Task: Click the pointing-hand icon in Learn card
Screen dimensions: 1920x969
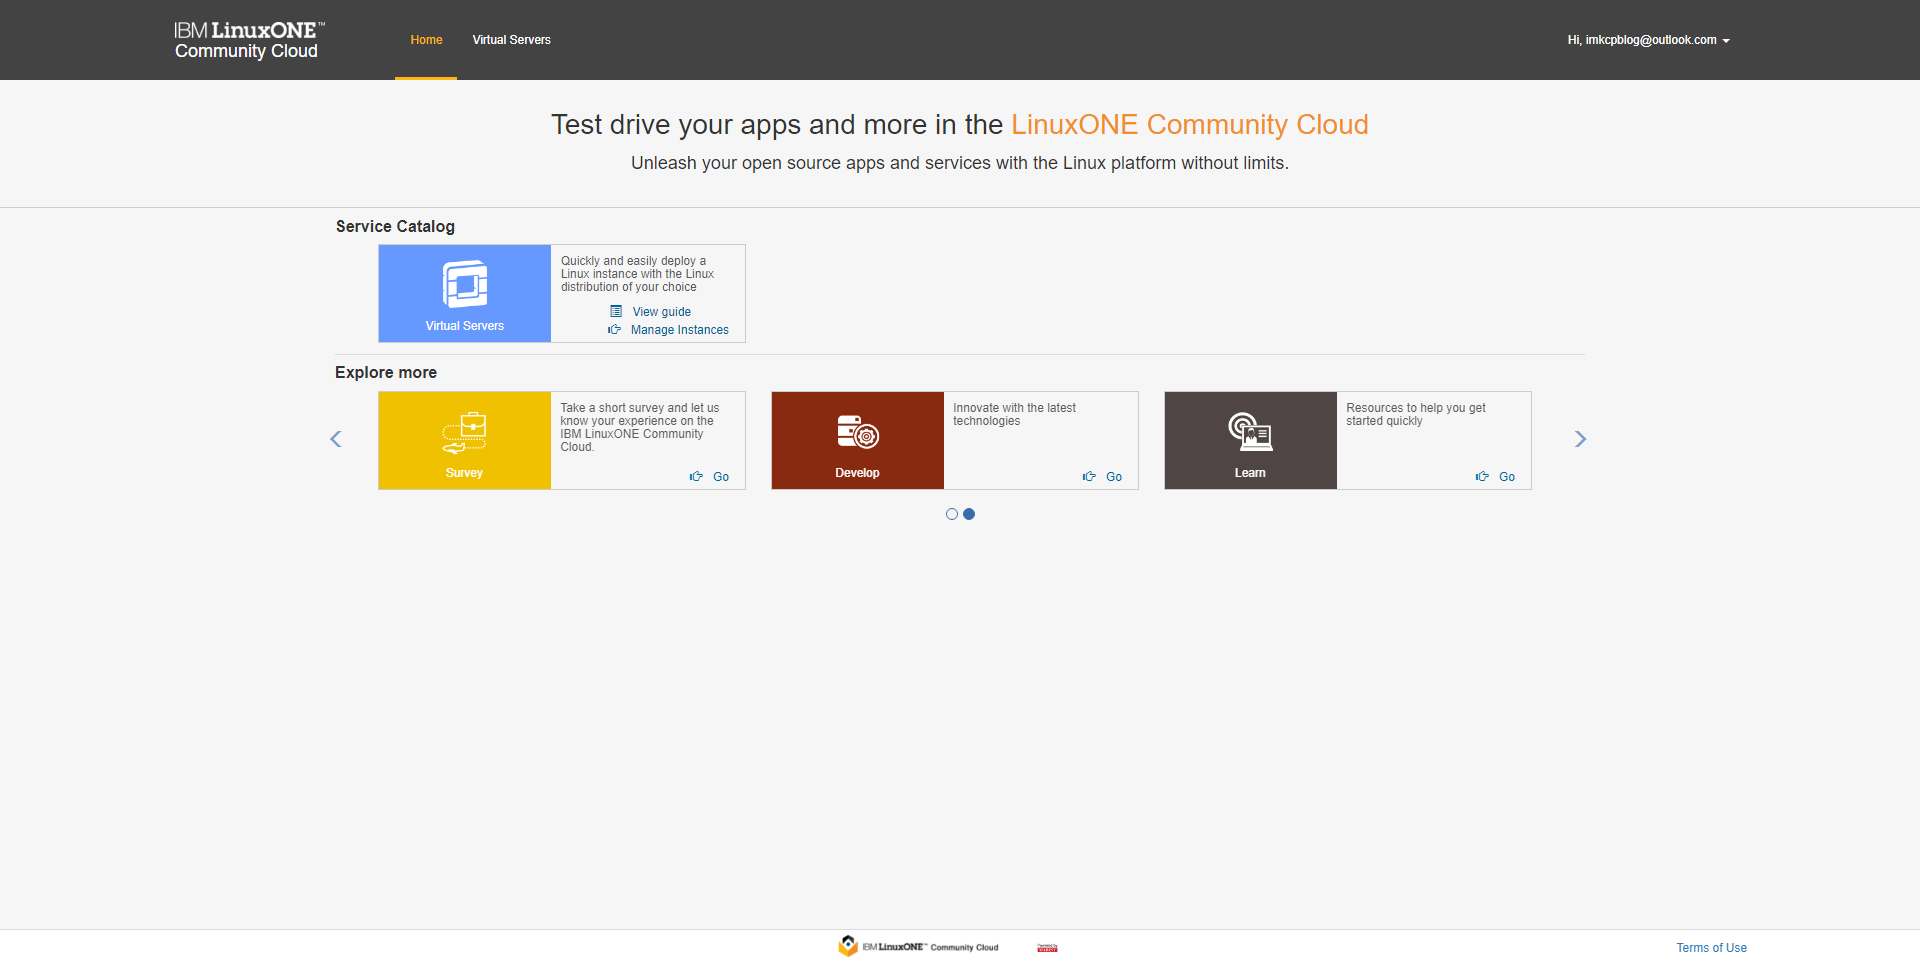Action: tap(1482, 477)
